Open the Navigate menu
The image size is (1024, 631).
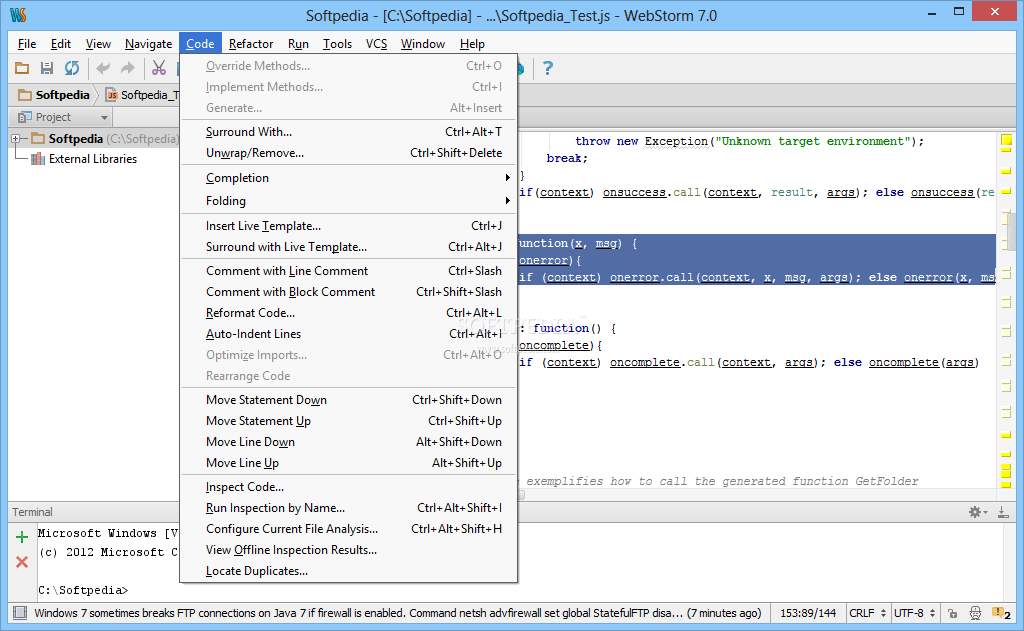tap(148, 44)
